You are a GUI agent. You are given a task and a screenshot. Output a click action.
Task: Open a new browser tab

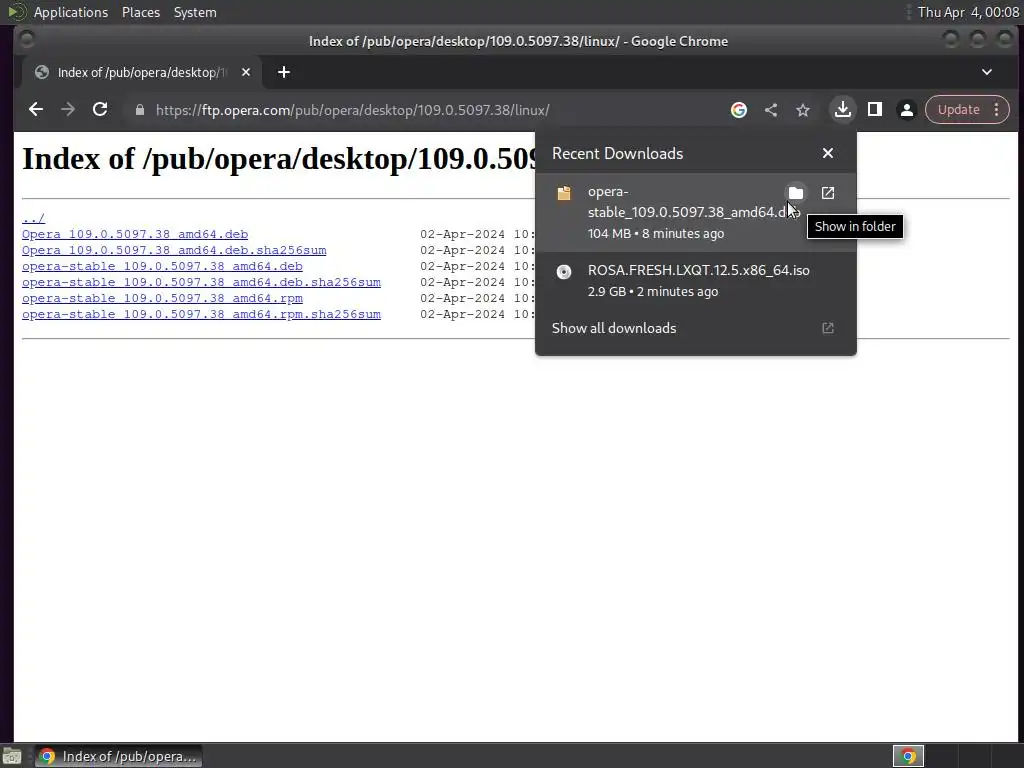click(x=283, y=72)
